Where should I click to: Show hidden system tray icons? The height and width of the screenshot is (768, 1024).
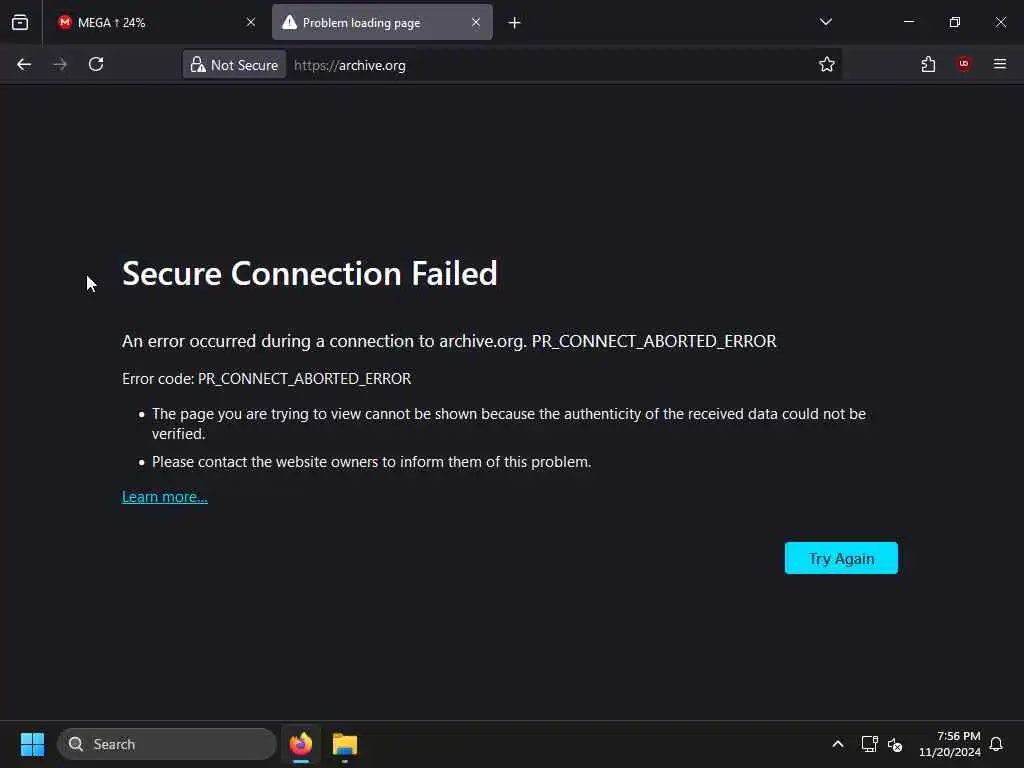pos(837,744)
